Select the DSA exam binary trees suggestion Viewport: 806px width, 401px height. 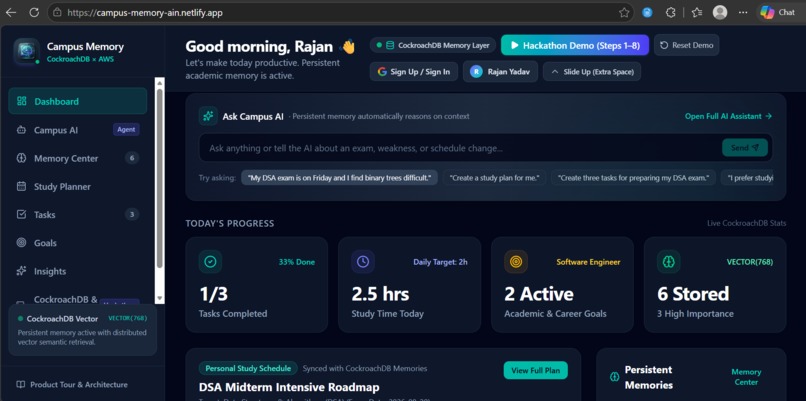coord(340,178)
